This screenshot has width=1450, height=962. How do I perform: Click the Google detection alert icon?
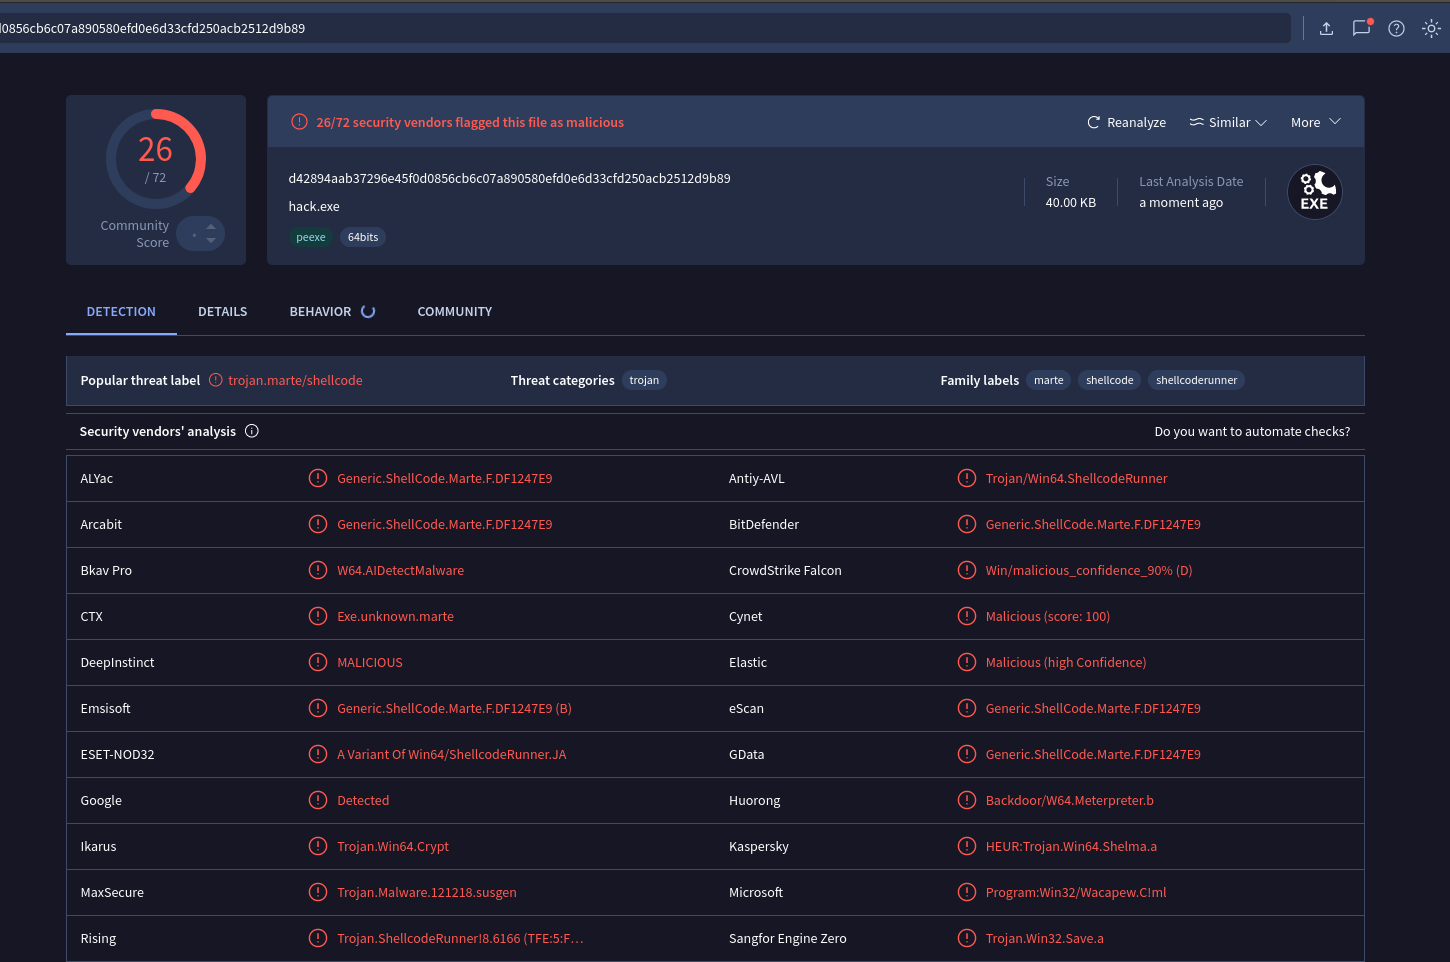pos(318,800)
